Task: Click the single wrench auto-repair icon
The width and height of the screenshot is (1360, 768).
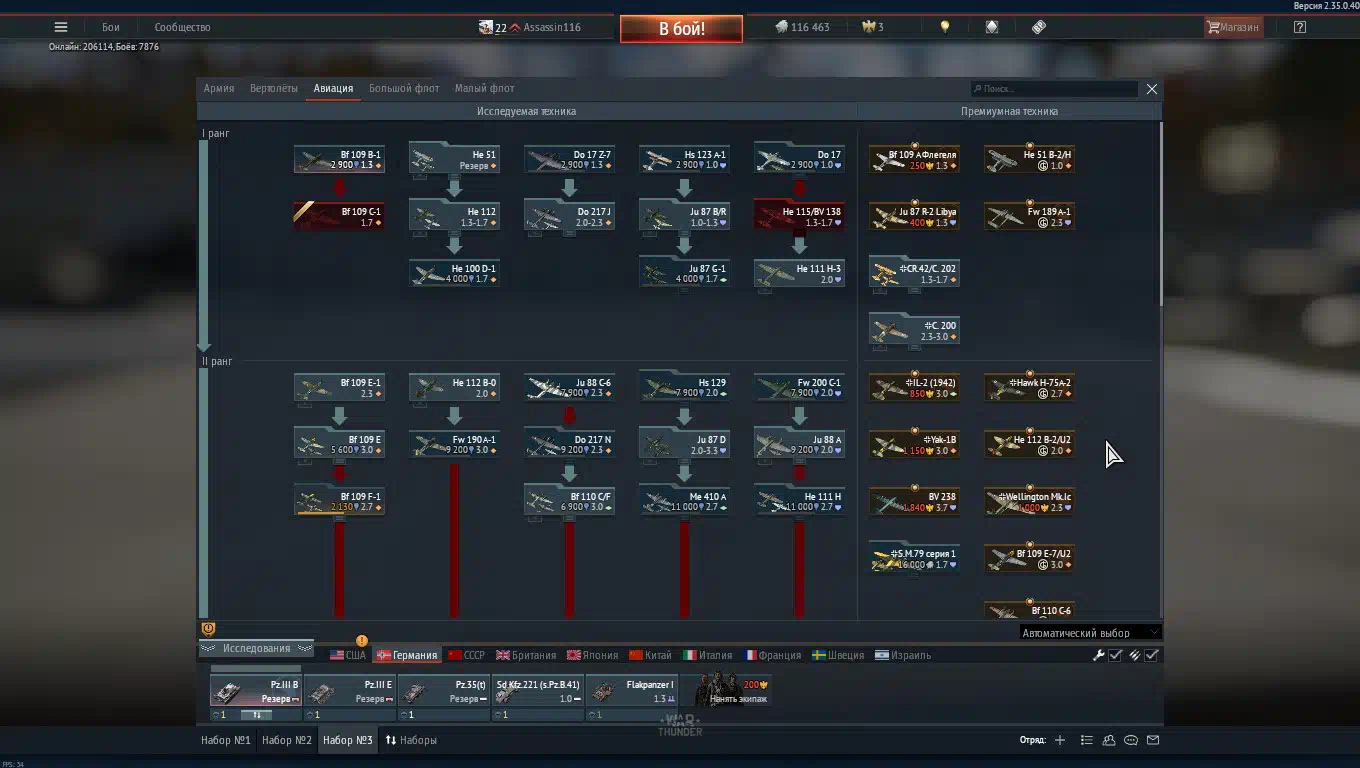Action: click(1098, 655)
